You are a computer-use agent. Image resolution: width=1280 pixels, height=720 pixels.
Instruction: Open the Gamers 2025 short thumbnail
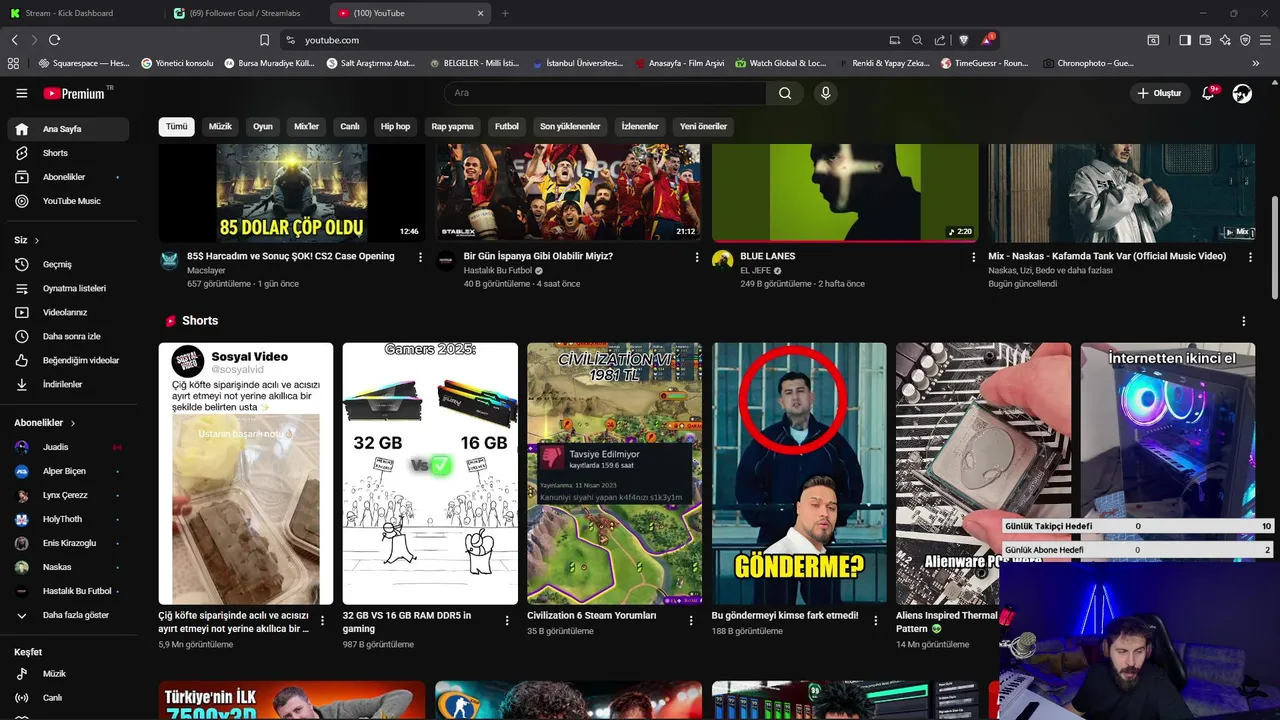(x=430, y=473)
